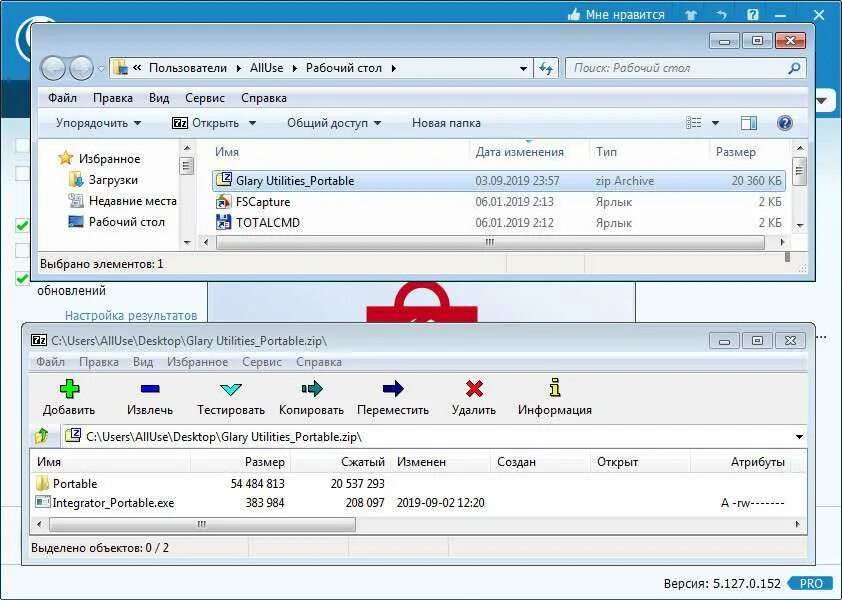Expand the arrow after Пользователи breadcrumb
This screenshot has height=600, width=842.
(239, 68)
